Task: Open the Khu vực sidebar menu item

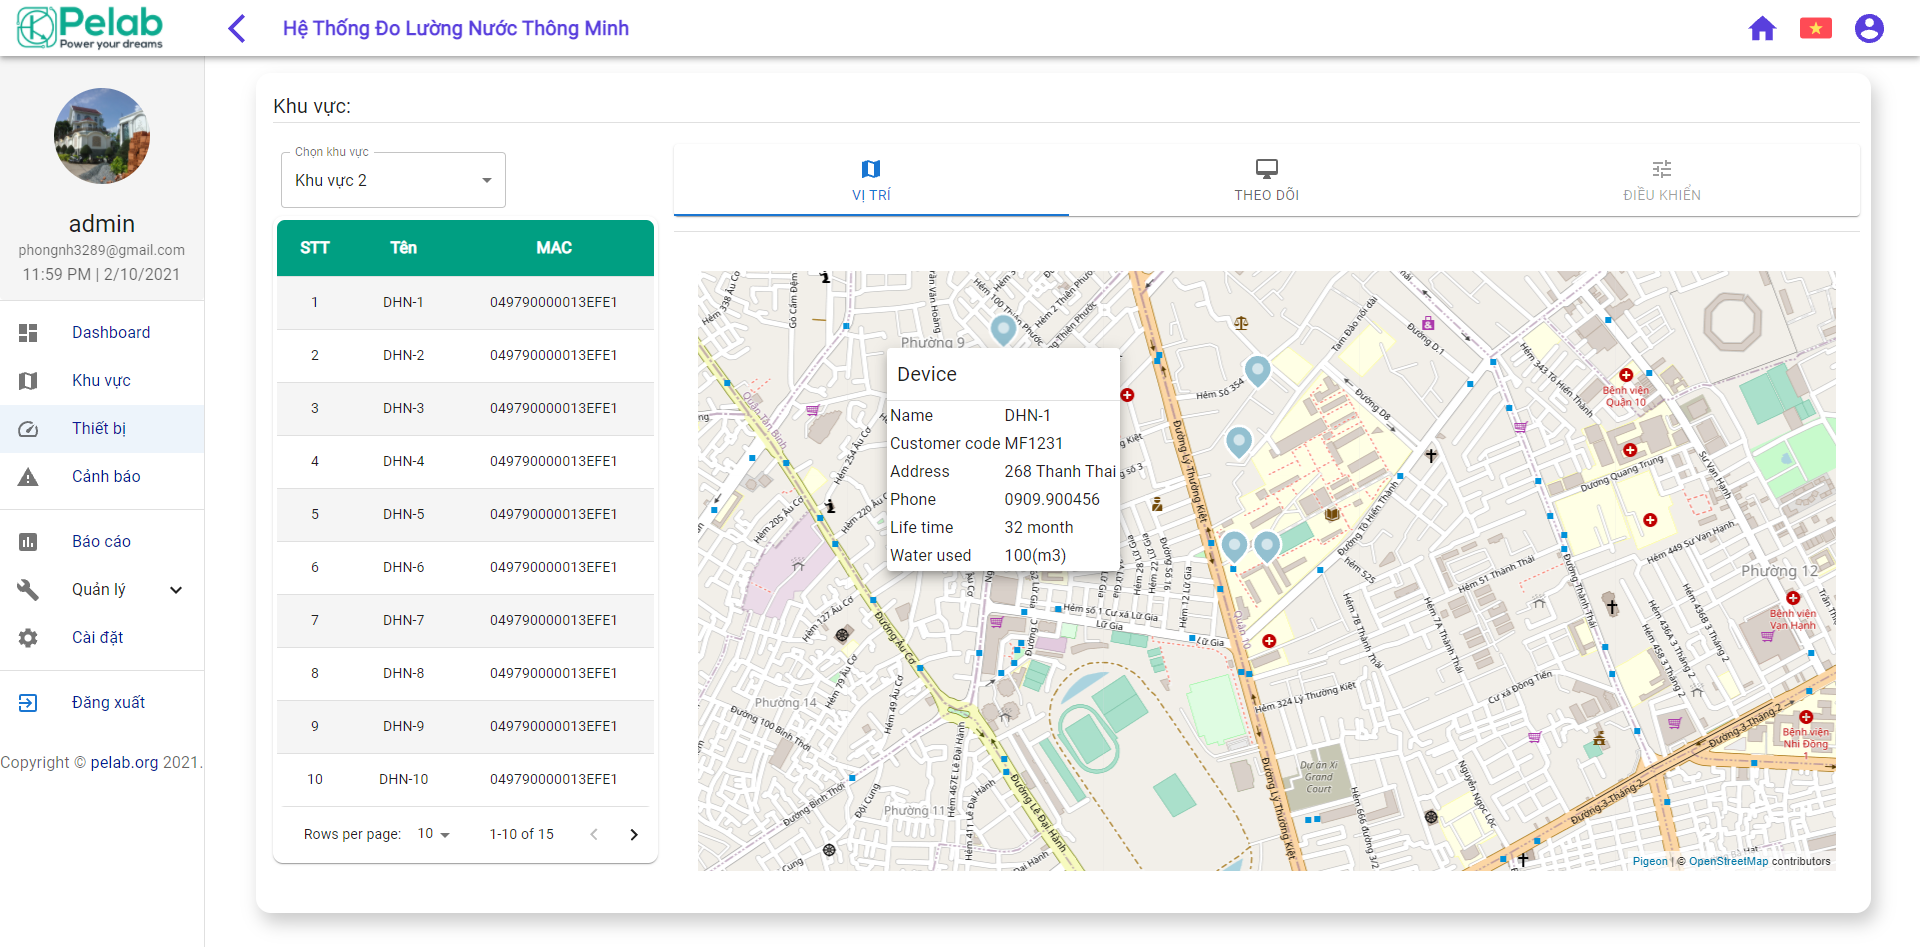Action: (101, 381)
